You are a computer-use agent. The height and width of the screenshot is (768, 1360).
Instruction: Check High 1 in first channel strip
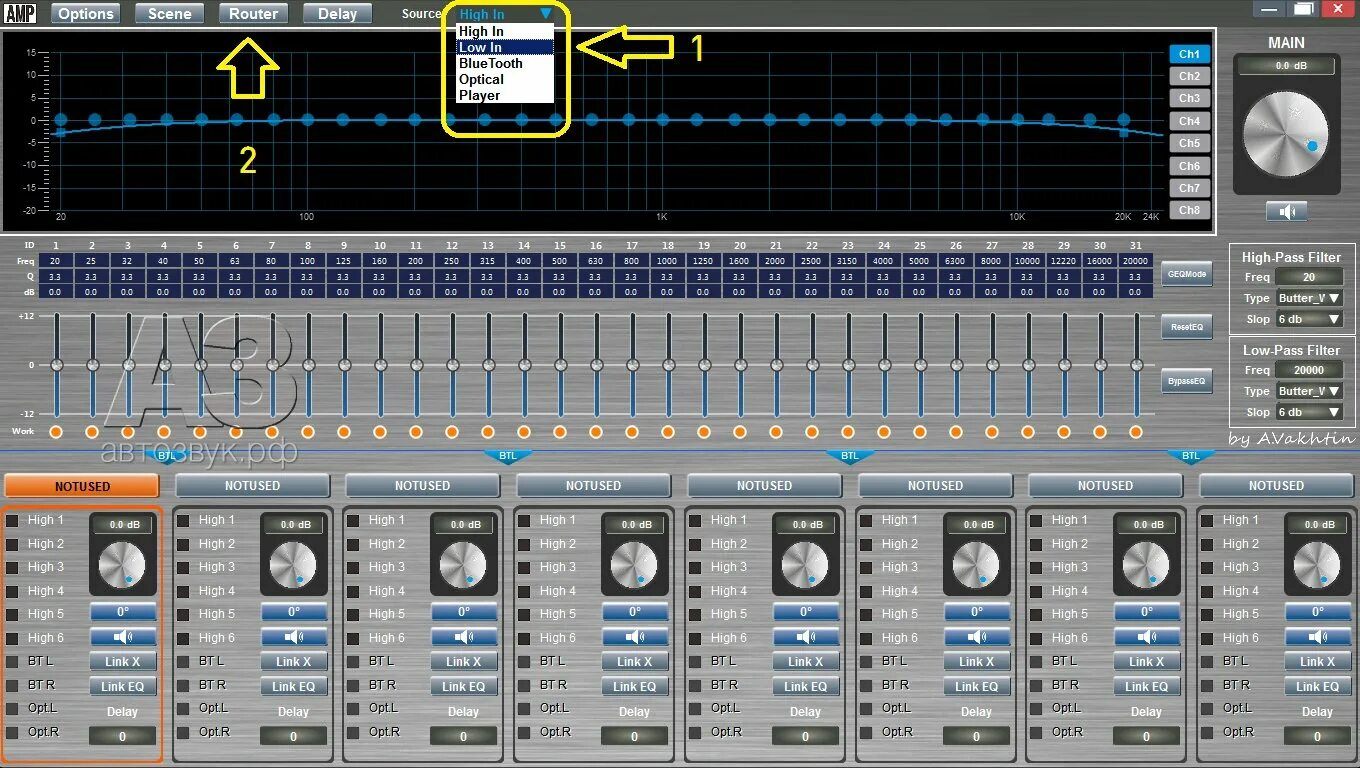click(x=12, y=520)
